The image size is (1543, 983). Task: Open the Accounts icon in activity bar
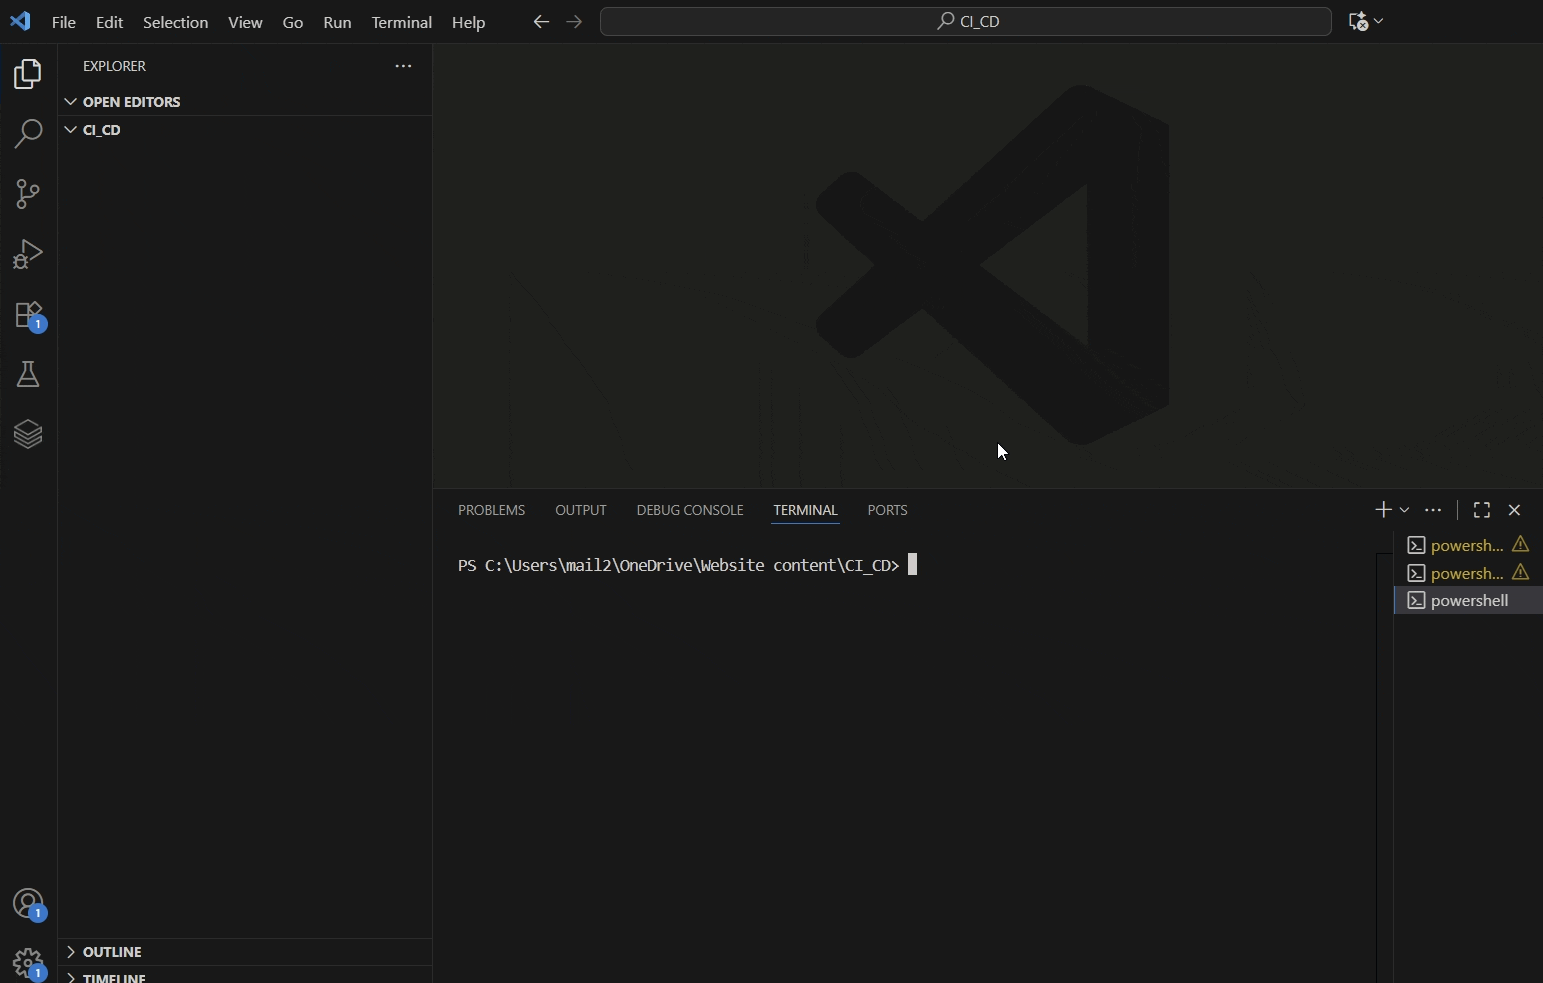click(x=29, y=905)
